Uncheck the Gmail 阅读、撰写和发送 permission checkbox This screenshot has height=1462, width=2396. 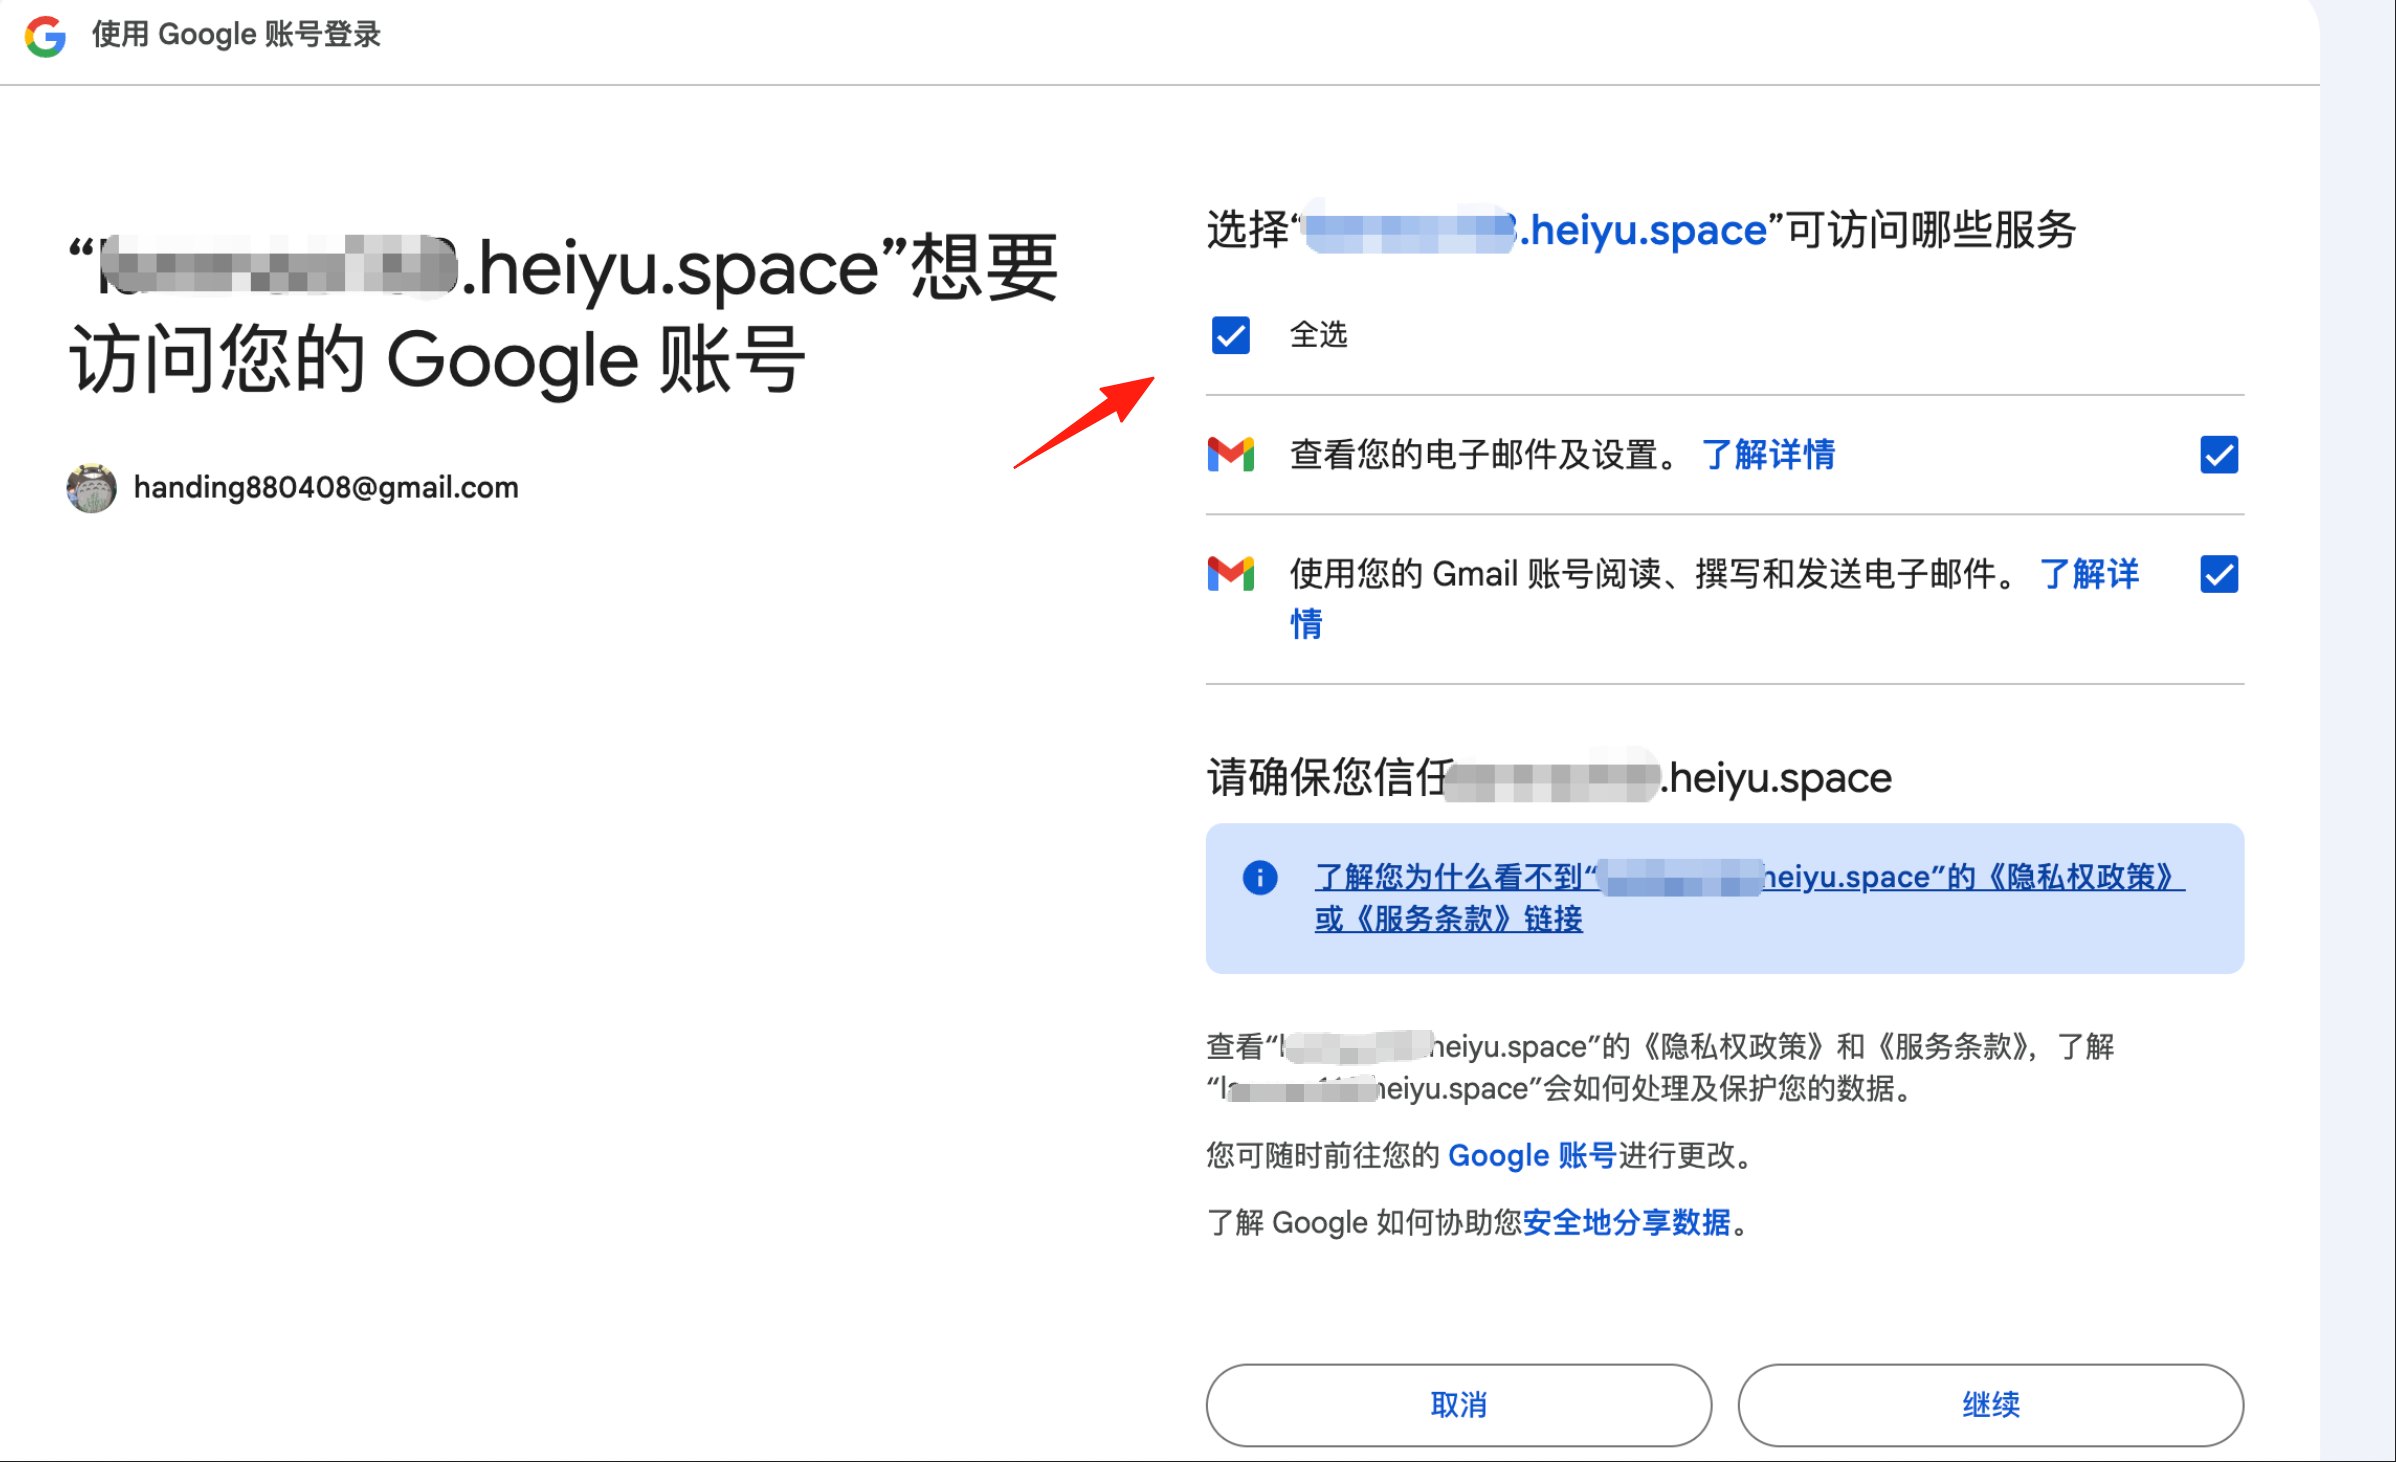click(2219, 574)
